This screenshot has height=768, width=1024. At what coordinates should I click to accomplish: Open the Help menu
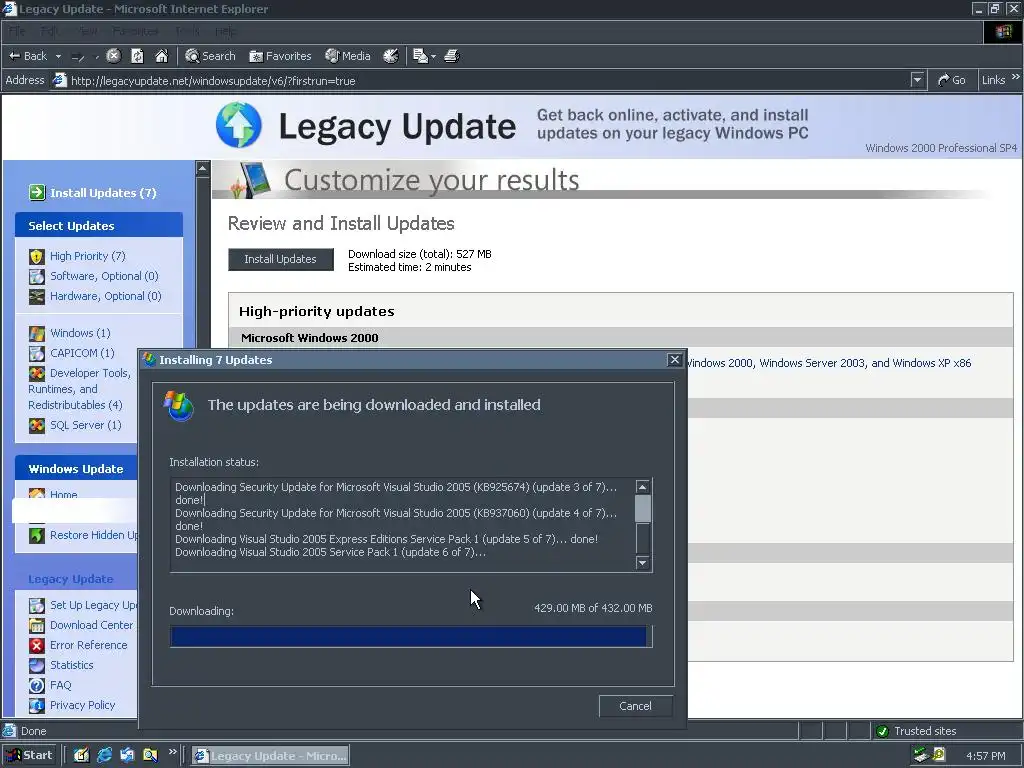226,31
